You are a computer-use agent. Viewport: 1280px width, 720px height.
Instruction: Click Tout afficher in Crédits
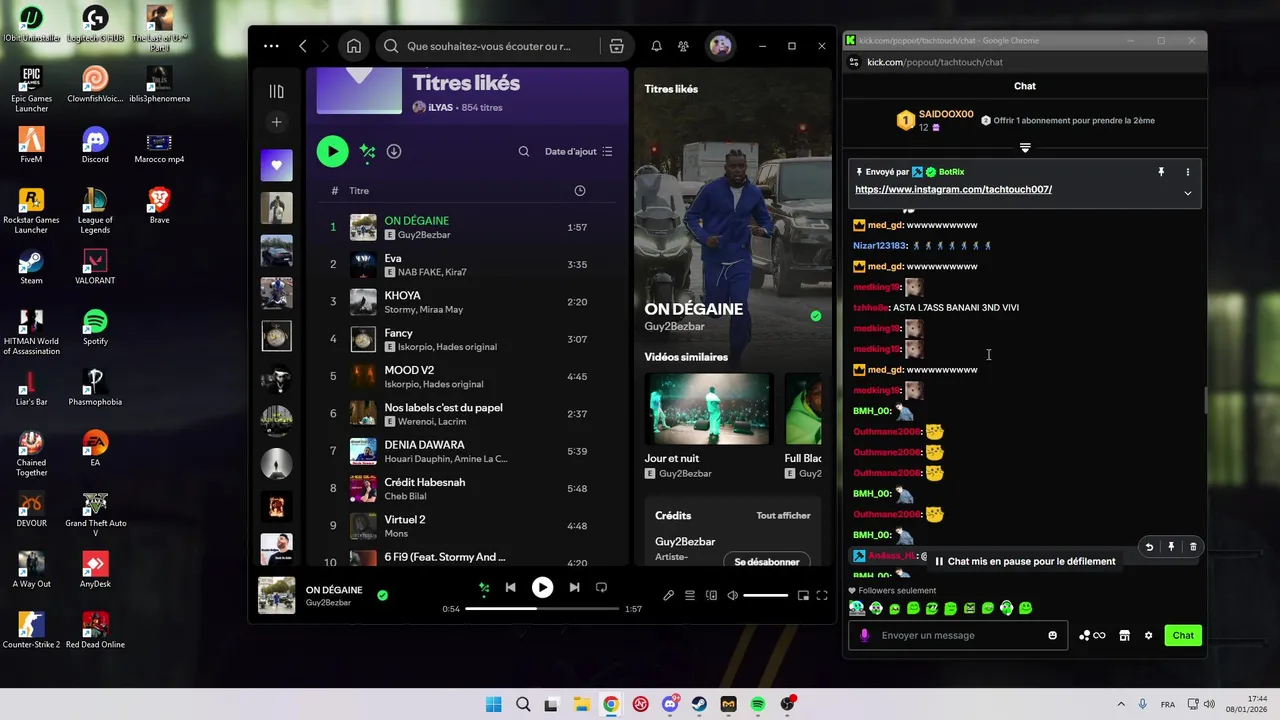click(783, 516)
